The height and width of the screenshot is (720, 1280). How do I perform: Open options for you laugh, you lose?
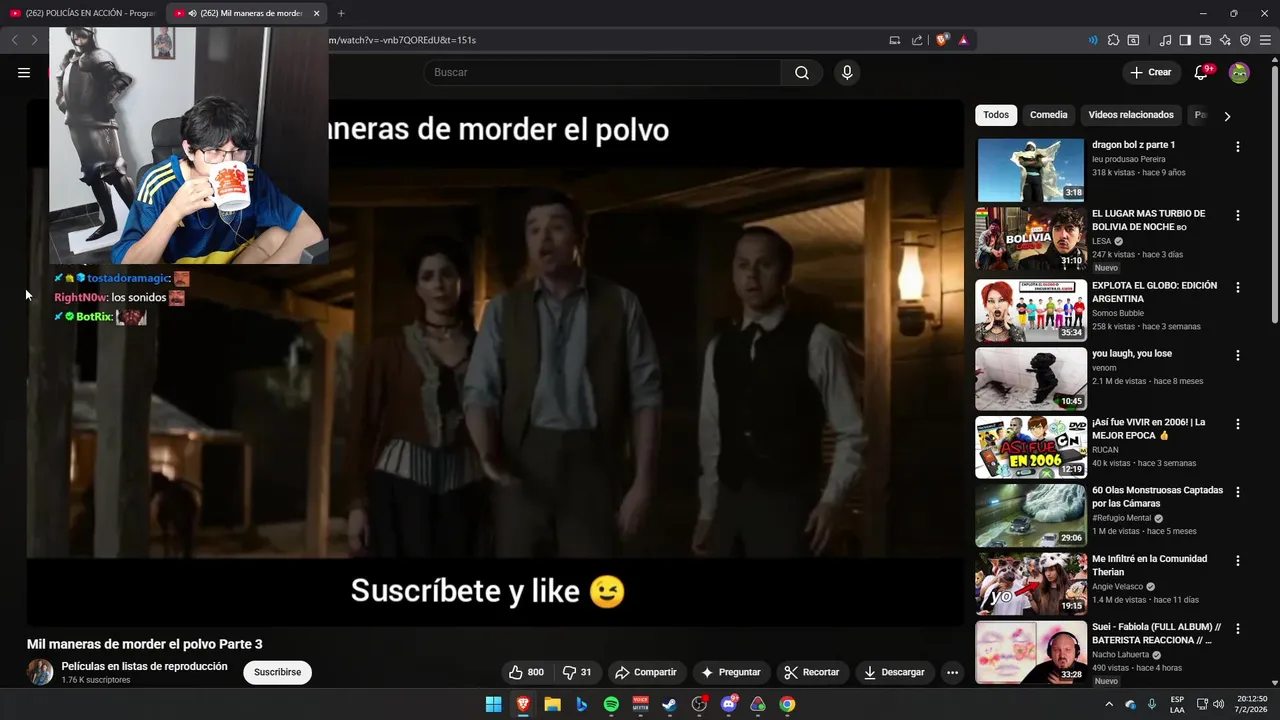click(1238, 355)
